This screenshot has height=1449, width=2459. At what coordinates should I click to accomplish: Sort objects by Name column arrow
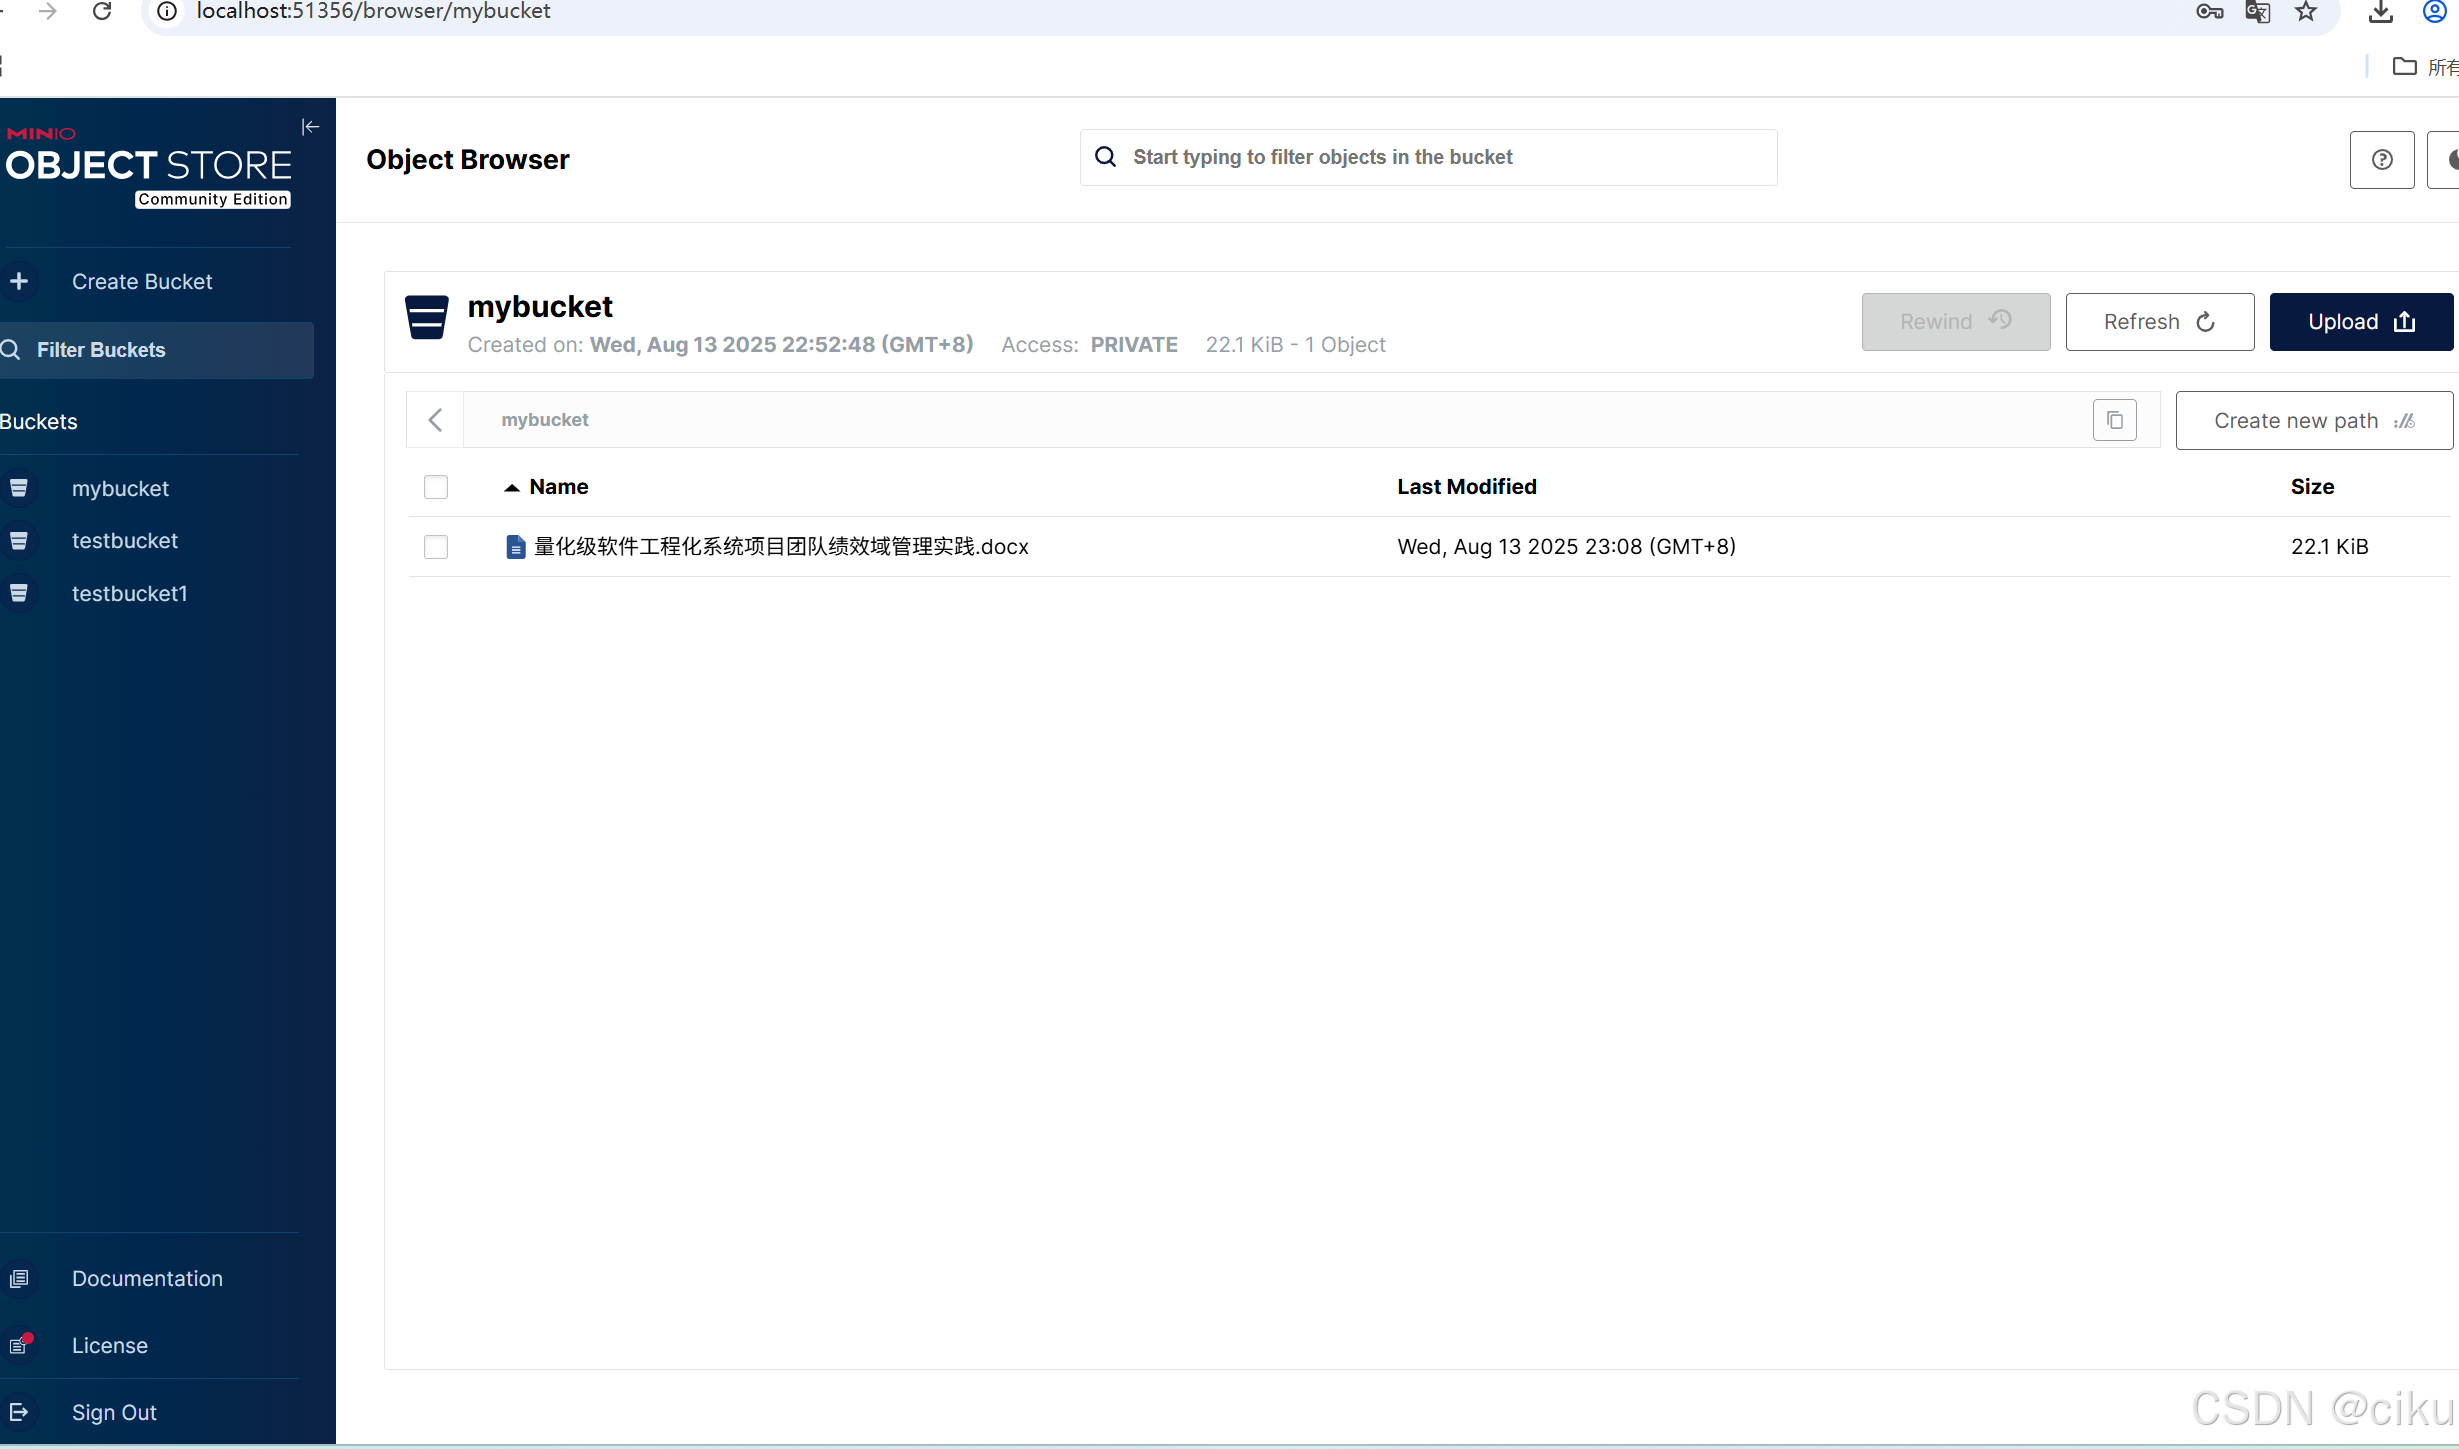(x=512, y=487)
